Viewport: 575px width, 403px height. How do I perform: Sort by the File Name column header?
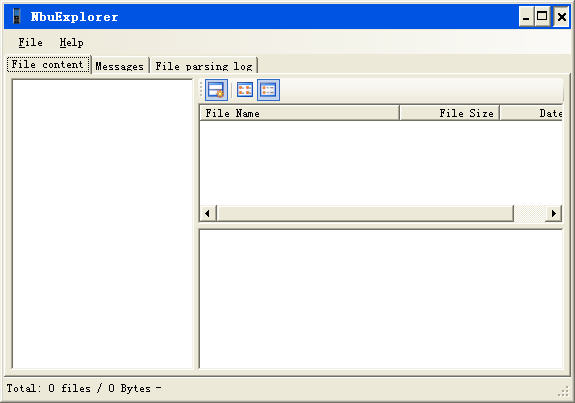pos(300,113)
